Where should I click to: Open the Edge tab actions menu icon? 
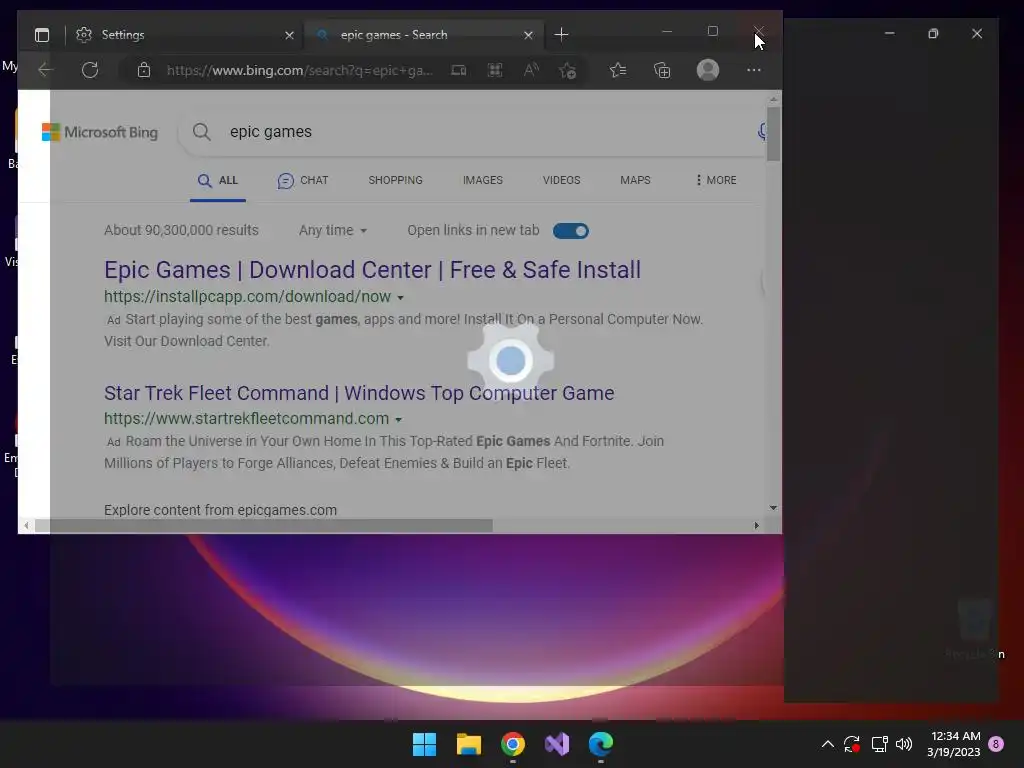(42, 35)
